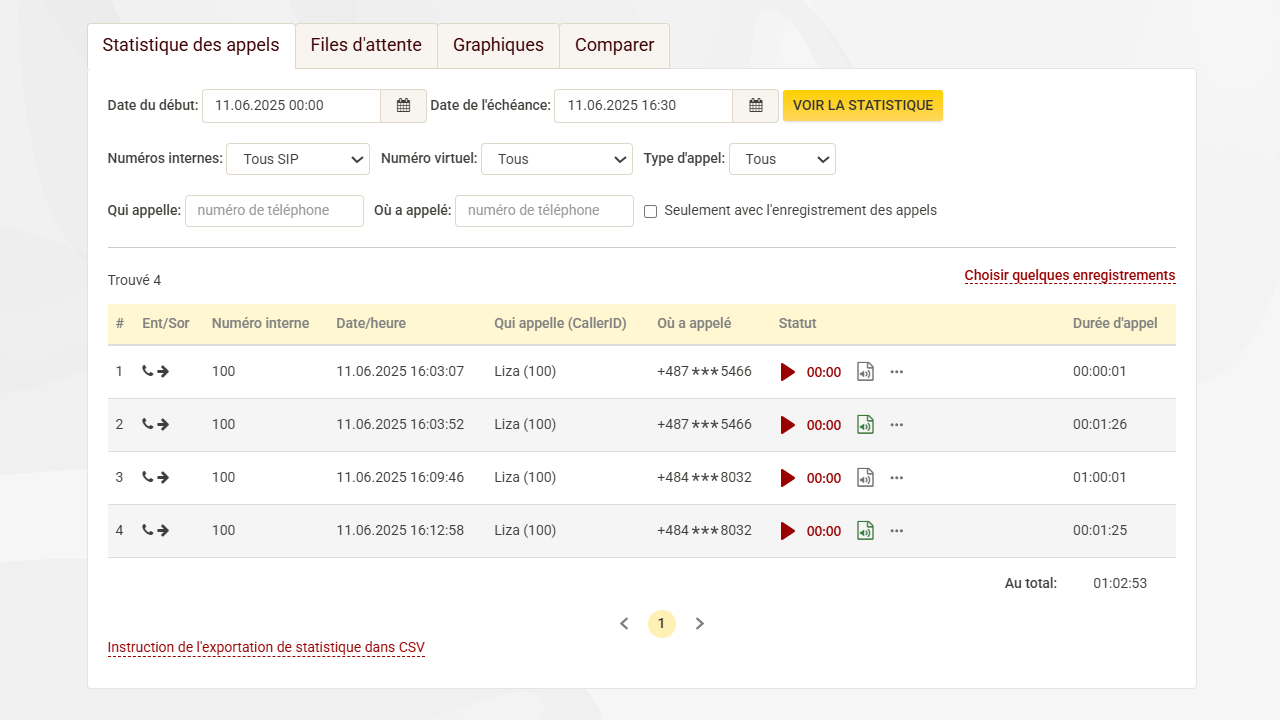The height and width of the screenshot is (720, 1280).
Task: Play recording of call at 16:12:58
Action: click(788, 531)
